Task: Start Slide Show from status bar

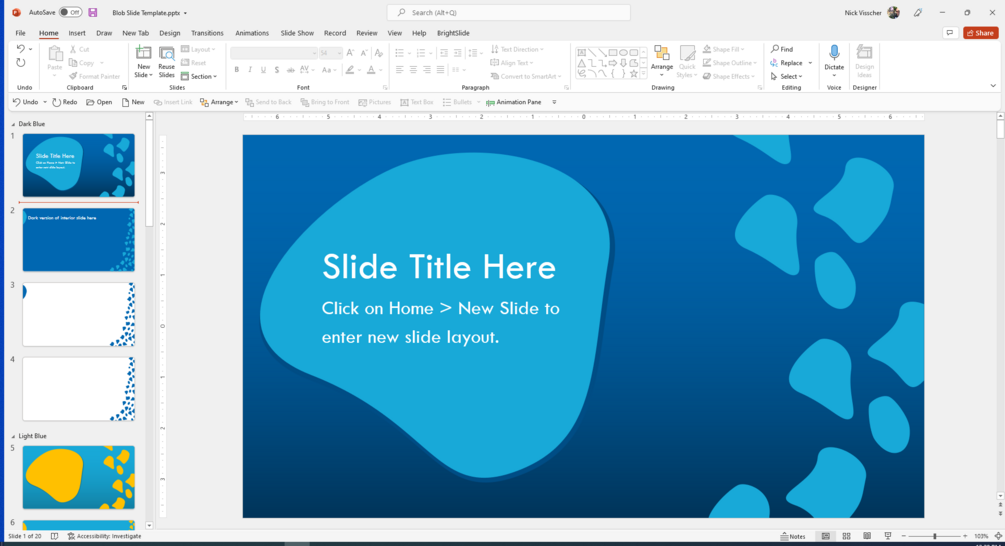Action: point(888,536)
